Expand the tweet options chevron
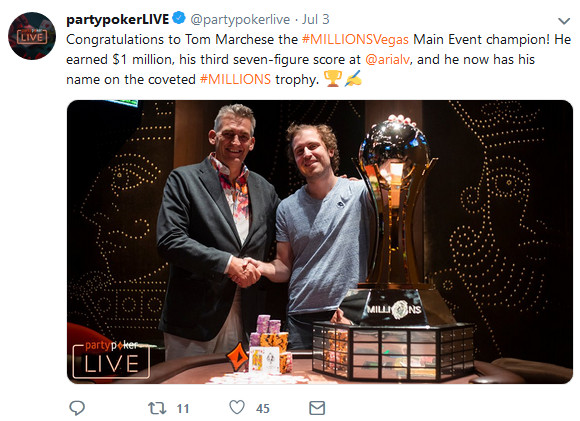The height and width of the screenshot is (421, 580). 564,21
